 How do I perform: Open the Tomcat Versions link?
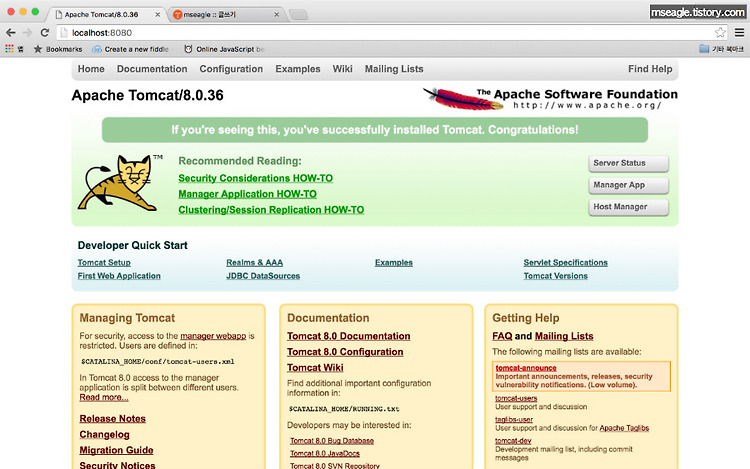coord(555,276)
